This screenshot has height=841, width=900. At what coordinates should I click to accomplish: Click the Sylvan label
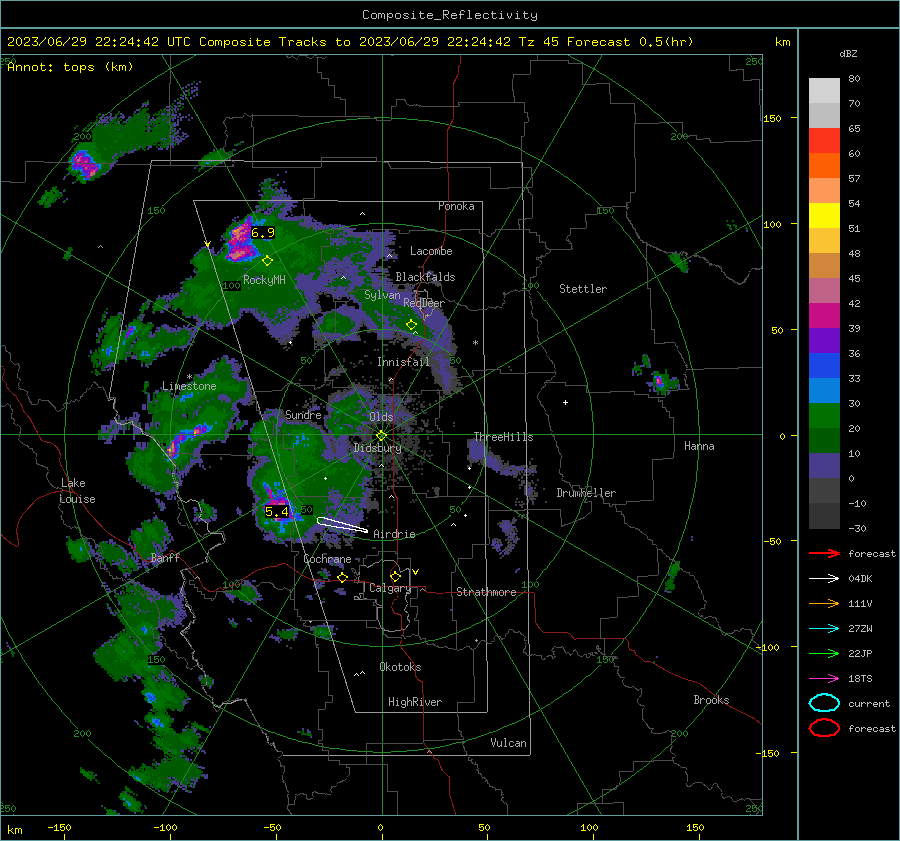[x=382, y=295]
